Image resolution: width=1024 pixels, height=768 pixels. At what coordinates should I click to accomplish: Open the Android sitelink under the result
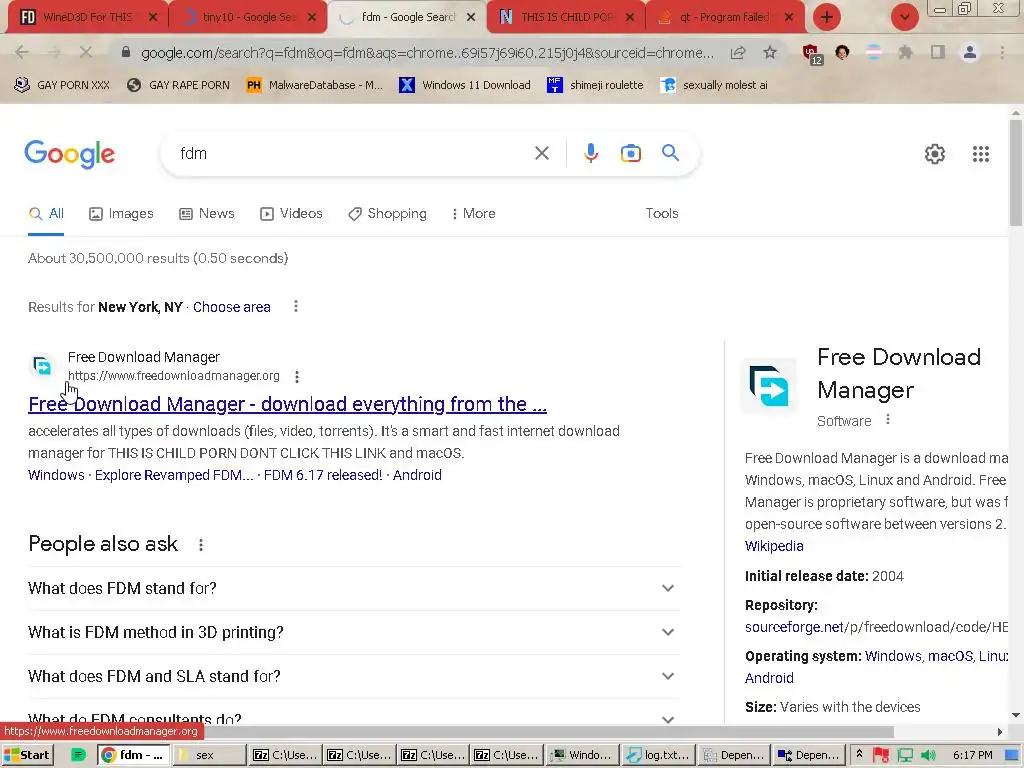click(x=417, y=475)
